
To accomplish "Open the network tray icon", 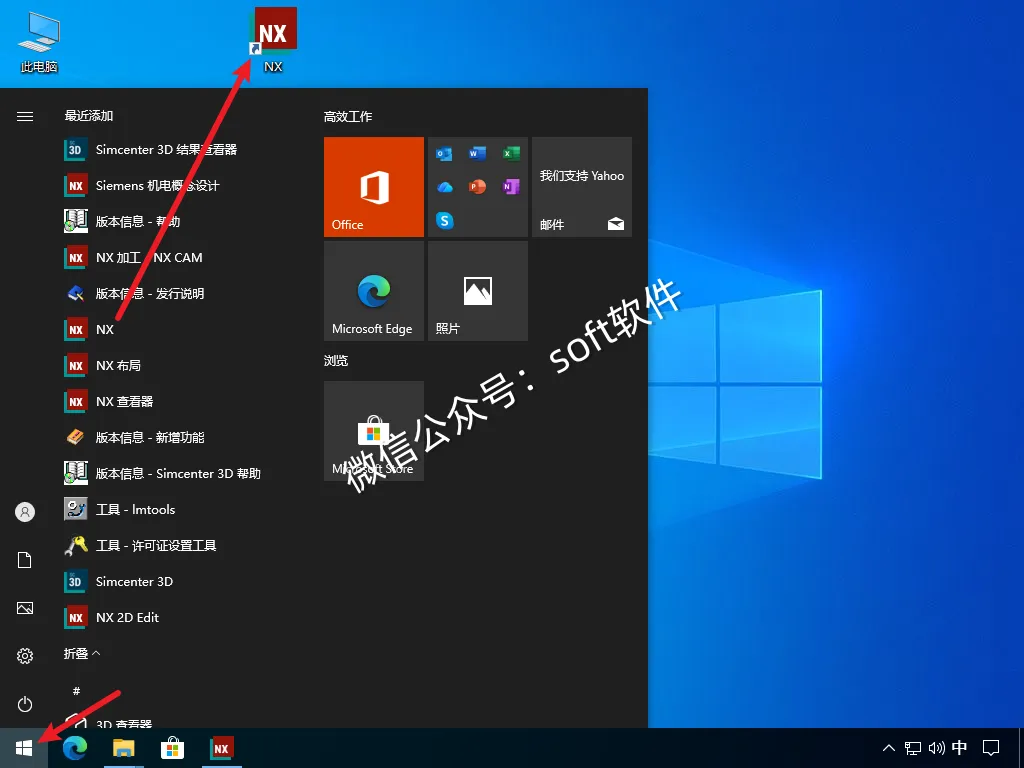I will [912, 748].
